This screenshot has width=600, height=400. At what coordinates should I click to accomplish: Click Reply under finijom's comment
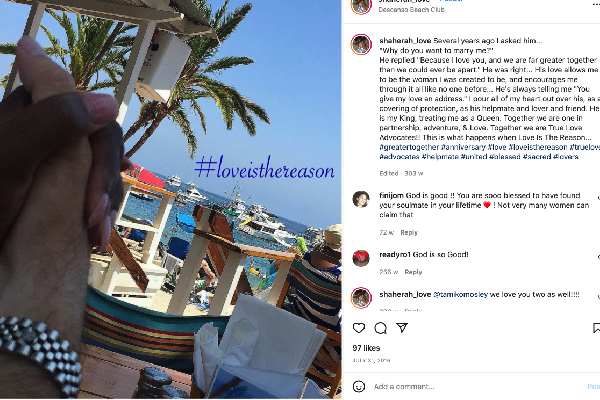tap(409, 233)
